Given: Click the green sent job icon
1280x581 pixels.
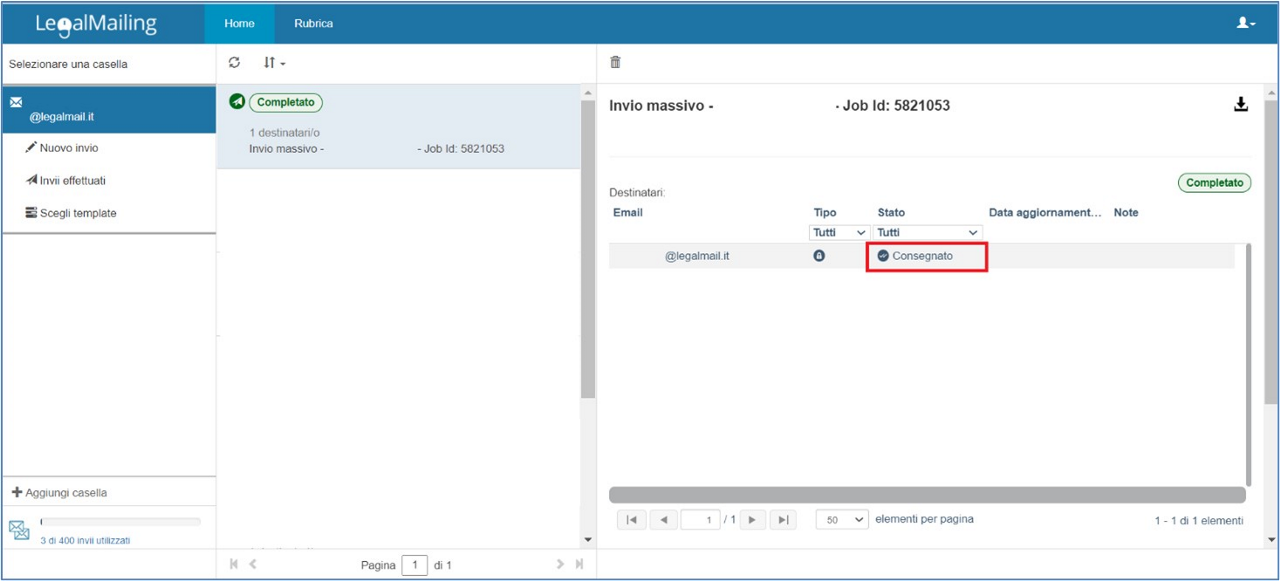Looking at the screenshot, I should coord(237,102).
